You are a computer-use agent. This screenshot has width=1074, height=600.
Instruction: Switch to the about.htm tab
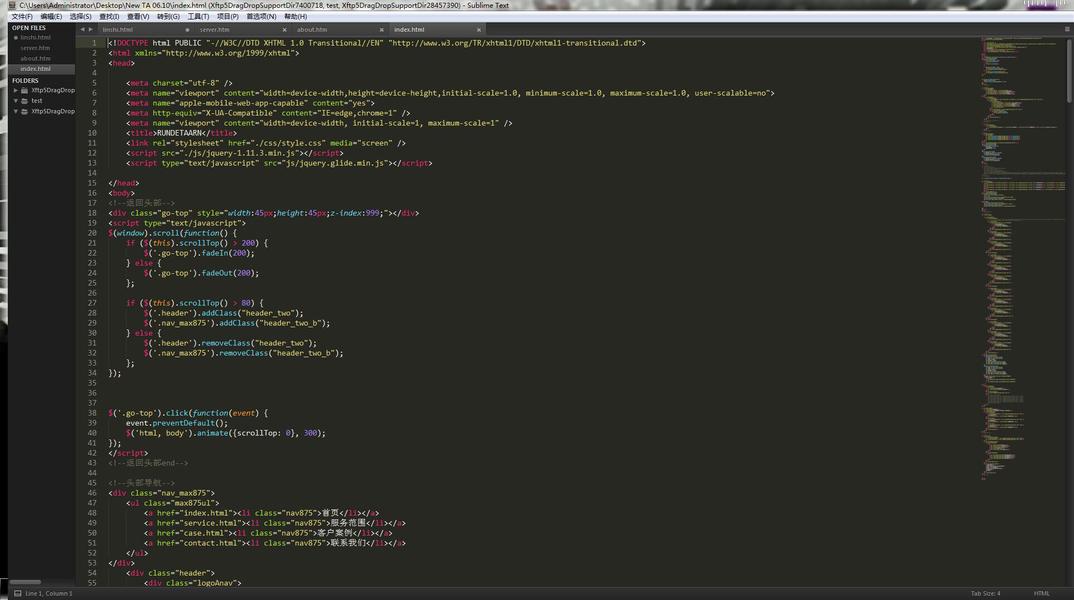point(338,29)
